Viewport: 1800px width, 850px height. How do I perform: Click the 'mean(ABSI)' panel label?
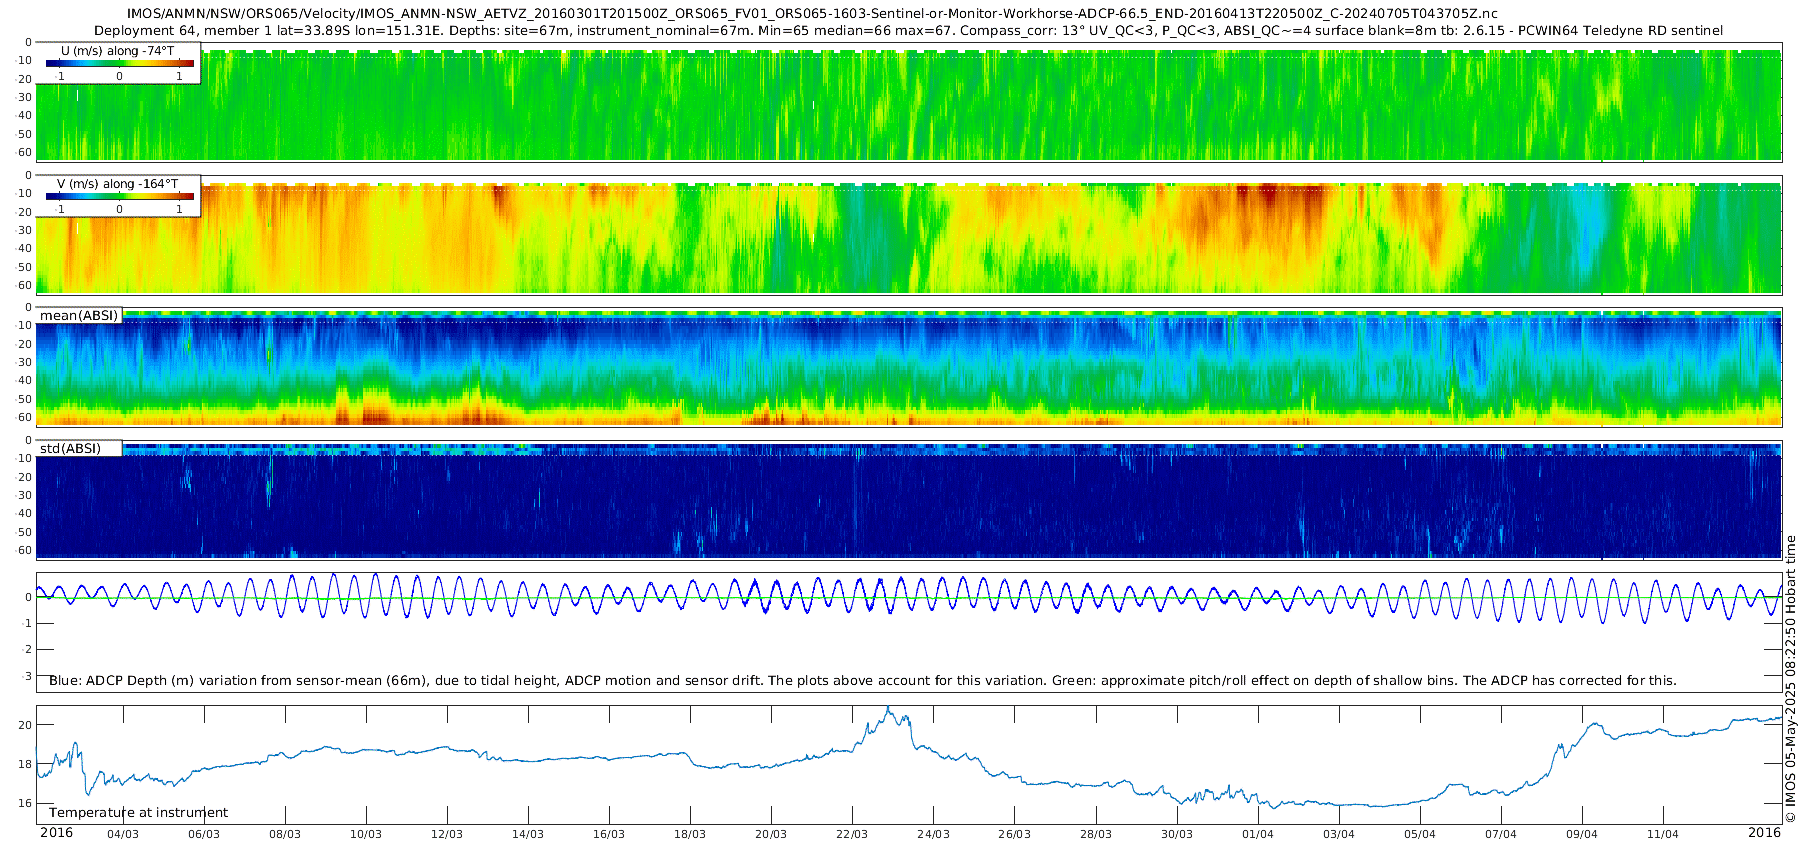(79, 315)
